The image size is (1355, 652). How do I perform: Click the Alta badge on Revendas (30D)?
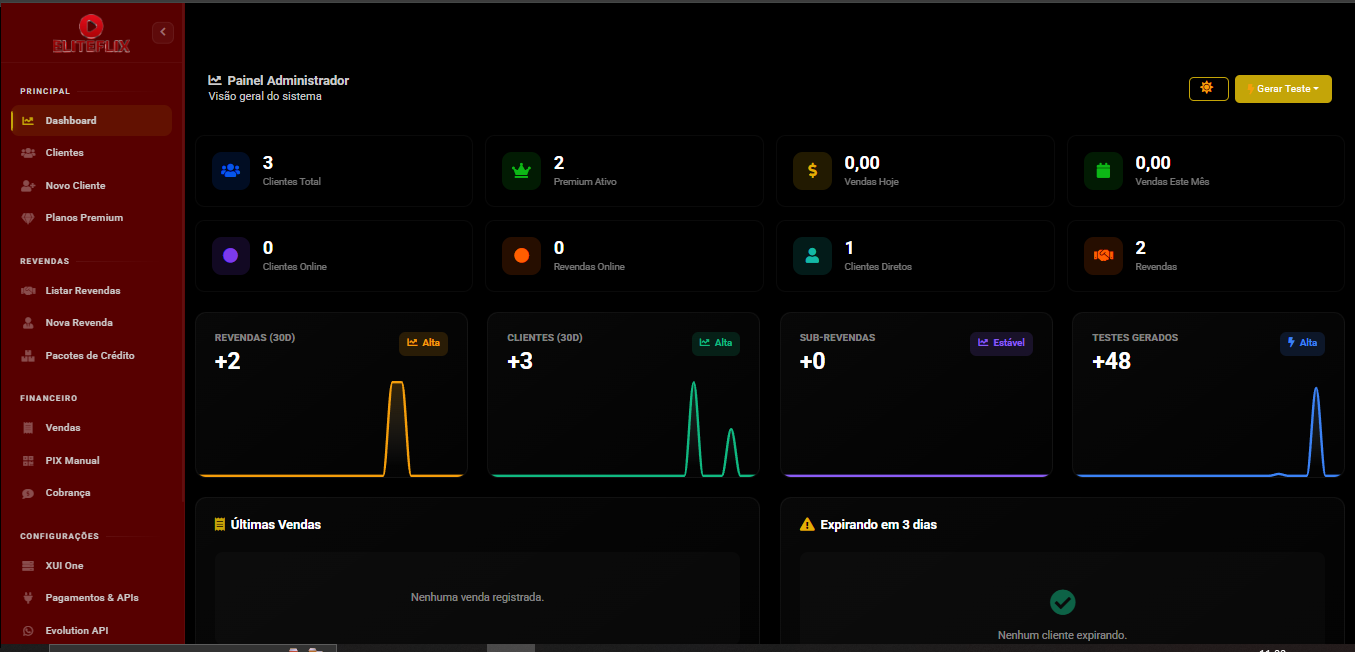(x=424, y=343)
